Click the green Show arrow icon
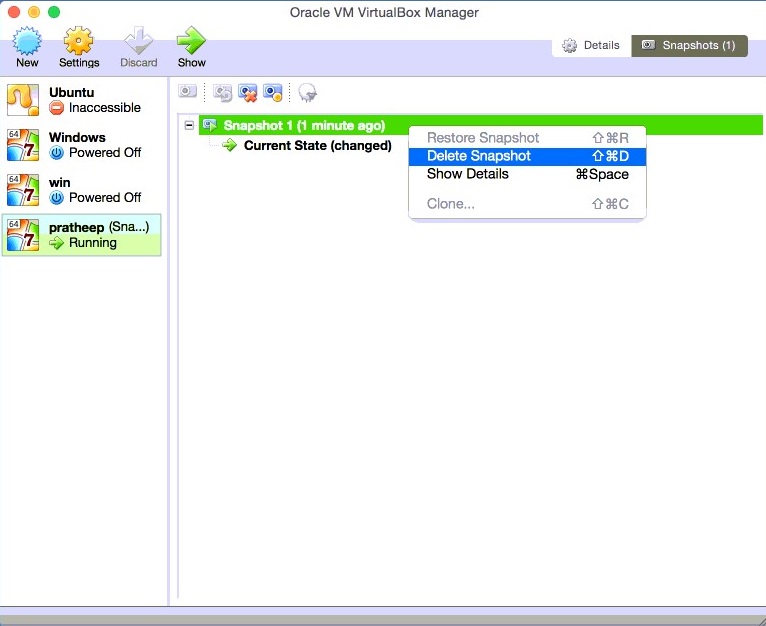This screenshot has width=766, height=626. (191, 41)
